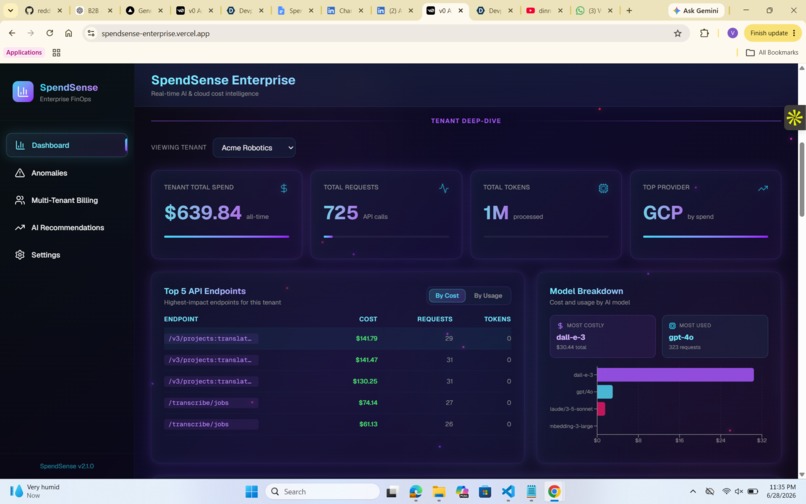
Task: Click the browser forward arrow
Action: 30,33
